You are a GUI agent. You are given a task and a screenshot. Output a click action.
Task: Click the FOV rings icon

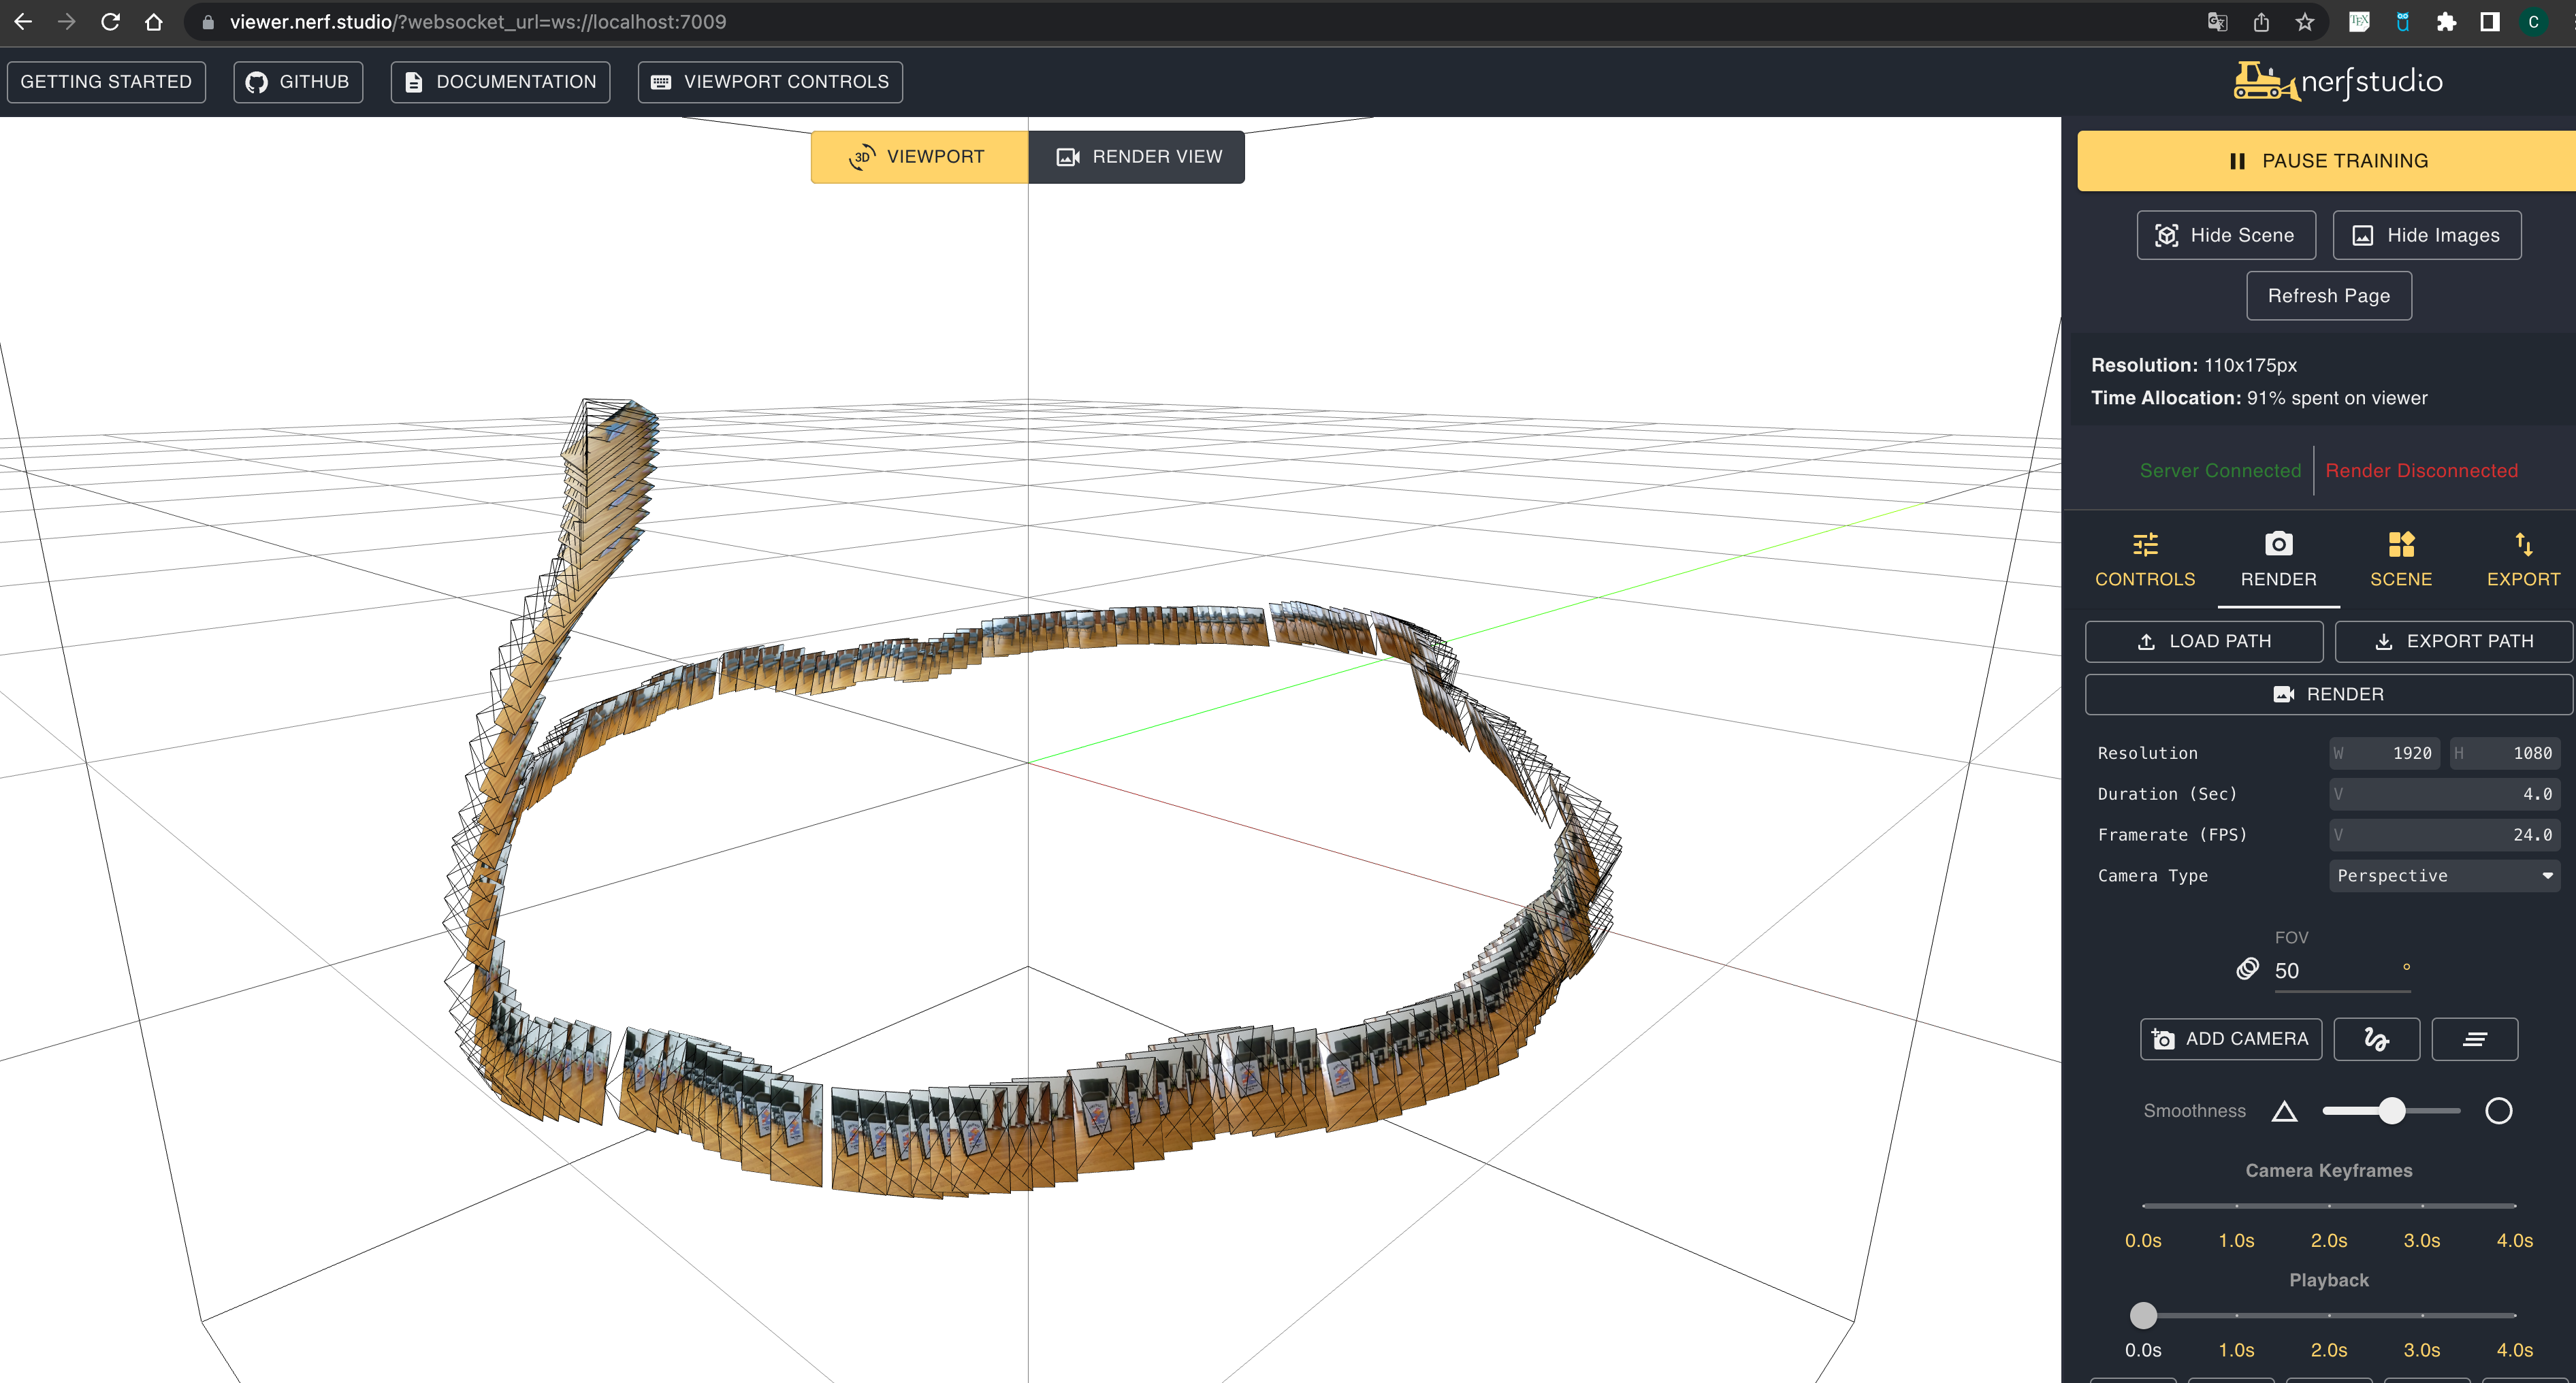click(x=2248, y=969)
